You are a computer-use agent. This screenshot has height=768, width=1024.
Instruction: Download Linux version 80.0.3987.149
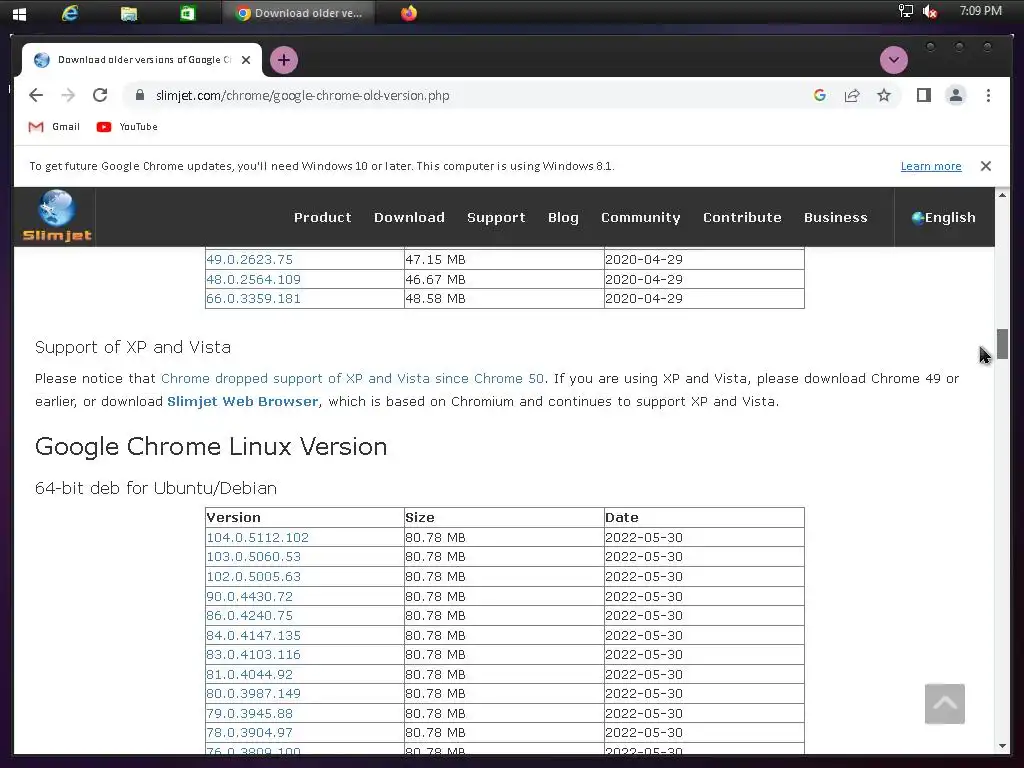253,694
